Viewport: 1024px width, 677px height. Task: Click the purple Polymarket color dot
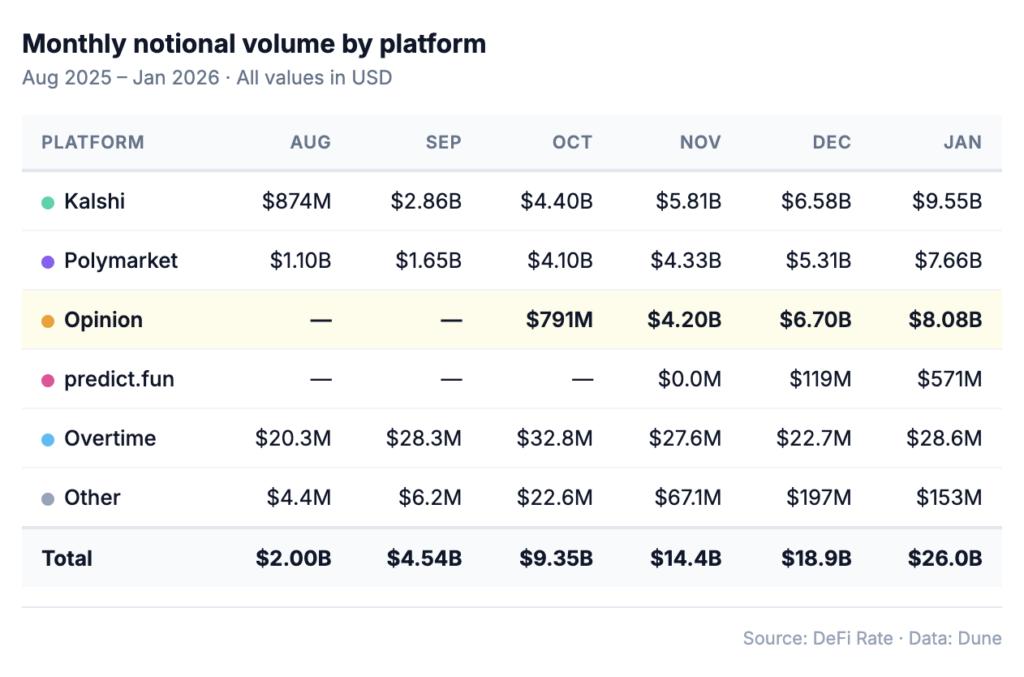pyautogui.click(x=48, y=262)
